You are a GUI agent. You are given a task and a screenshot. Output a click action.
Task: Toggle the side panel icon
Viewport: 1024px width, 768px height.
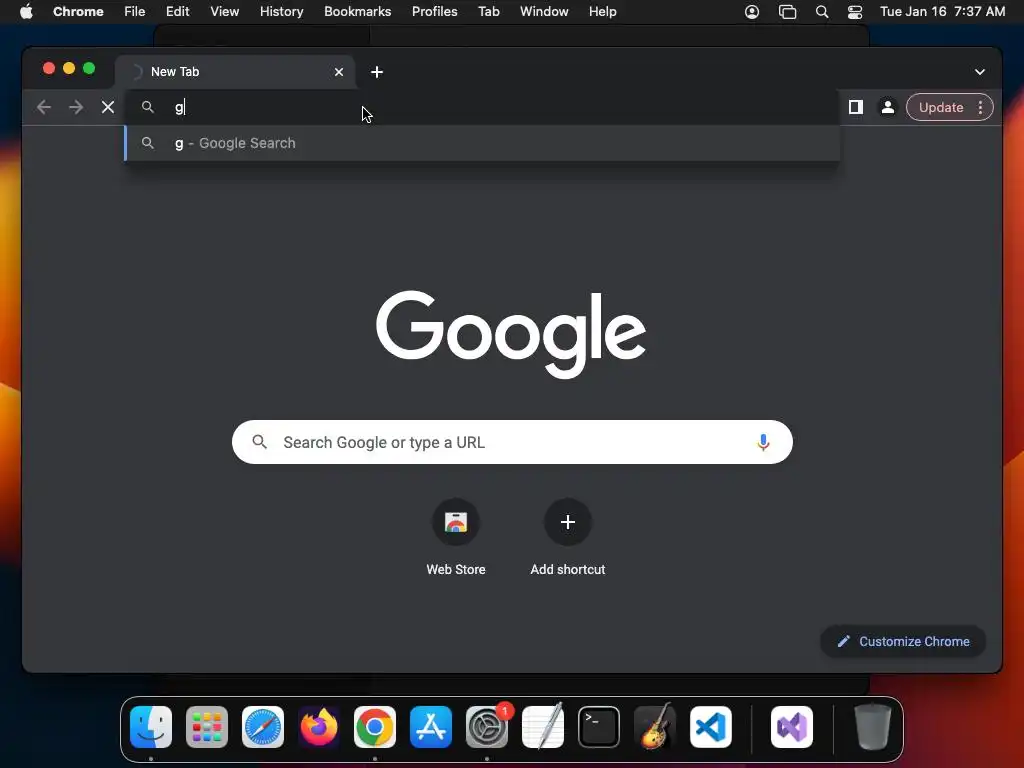[856, 107]
